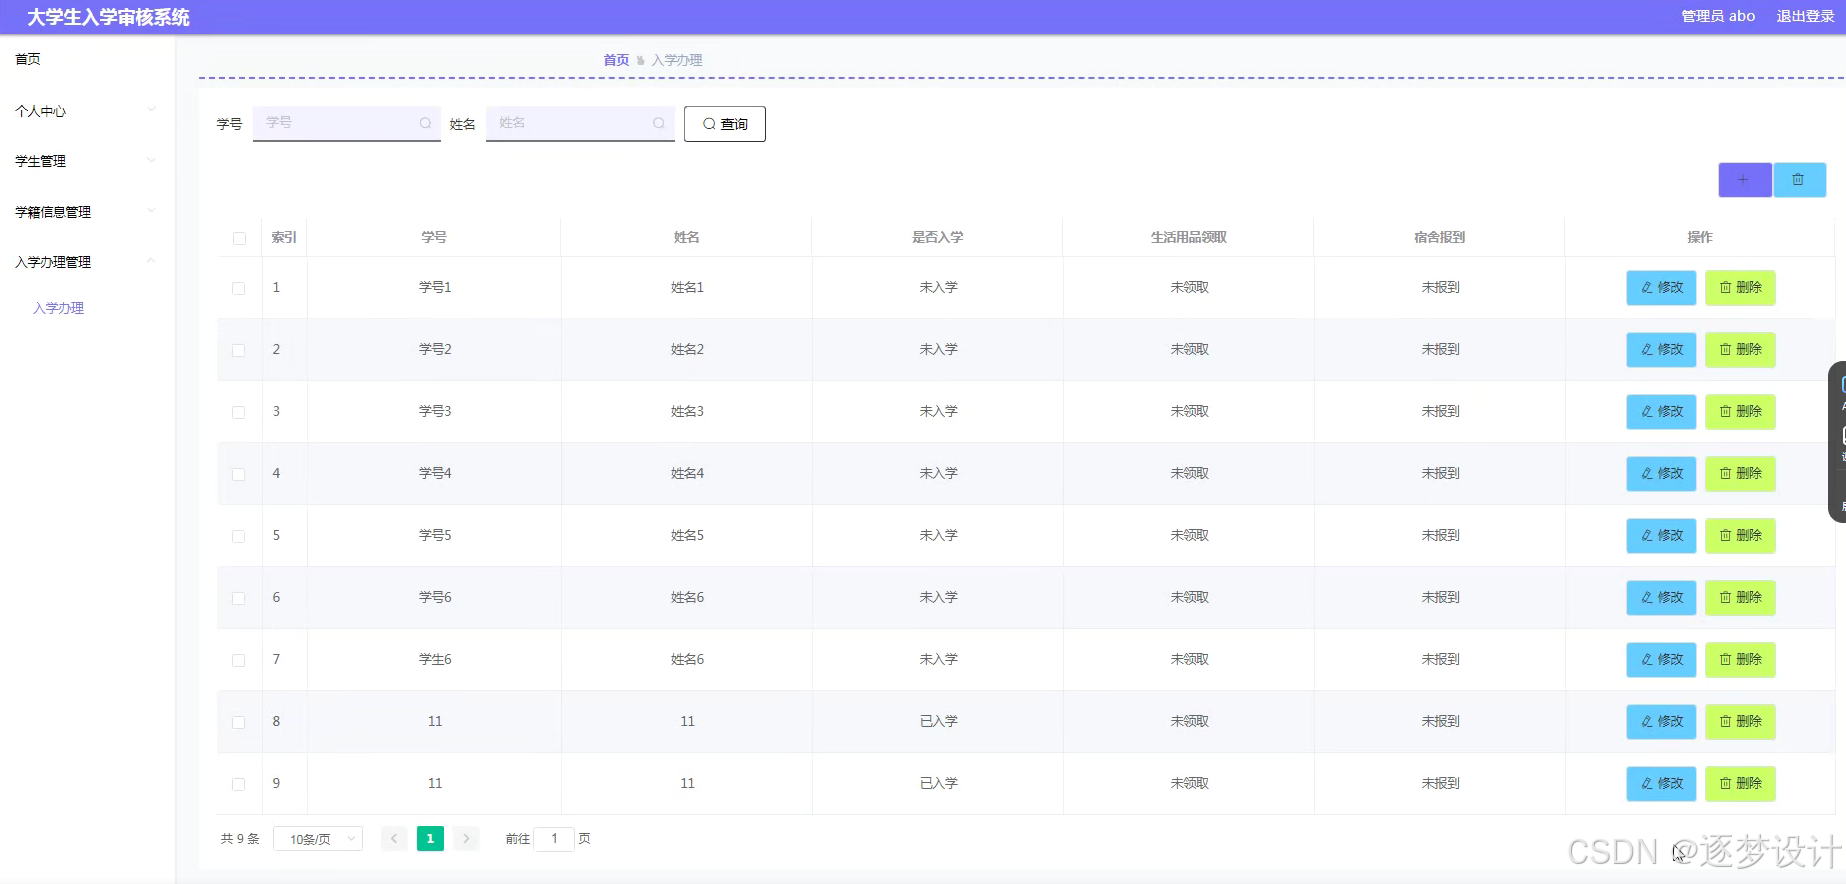Click the 学号 column header
Viewport: 1846px width, 884px height.
(x=434, y=237)
